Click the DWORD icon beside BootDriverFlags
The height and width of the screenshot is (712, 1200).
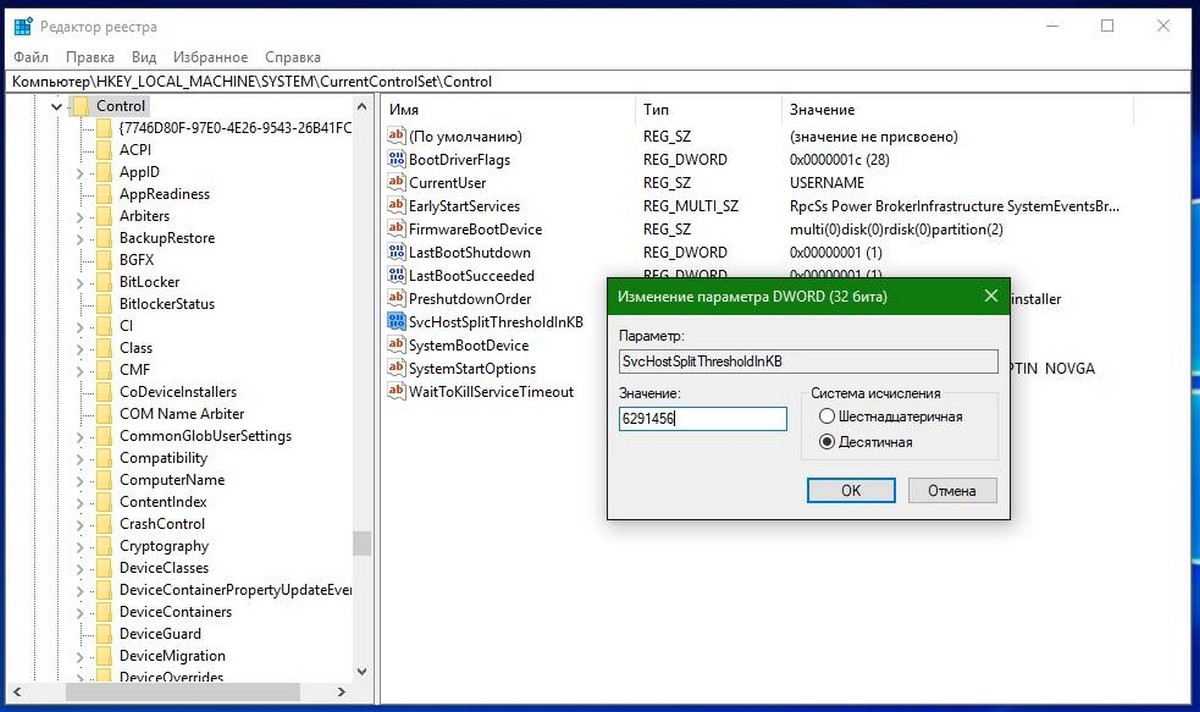pos(396,160)
